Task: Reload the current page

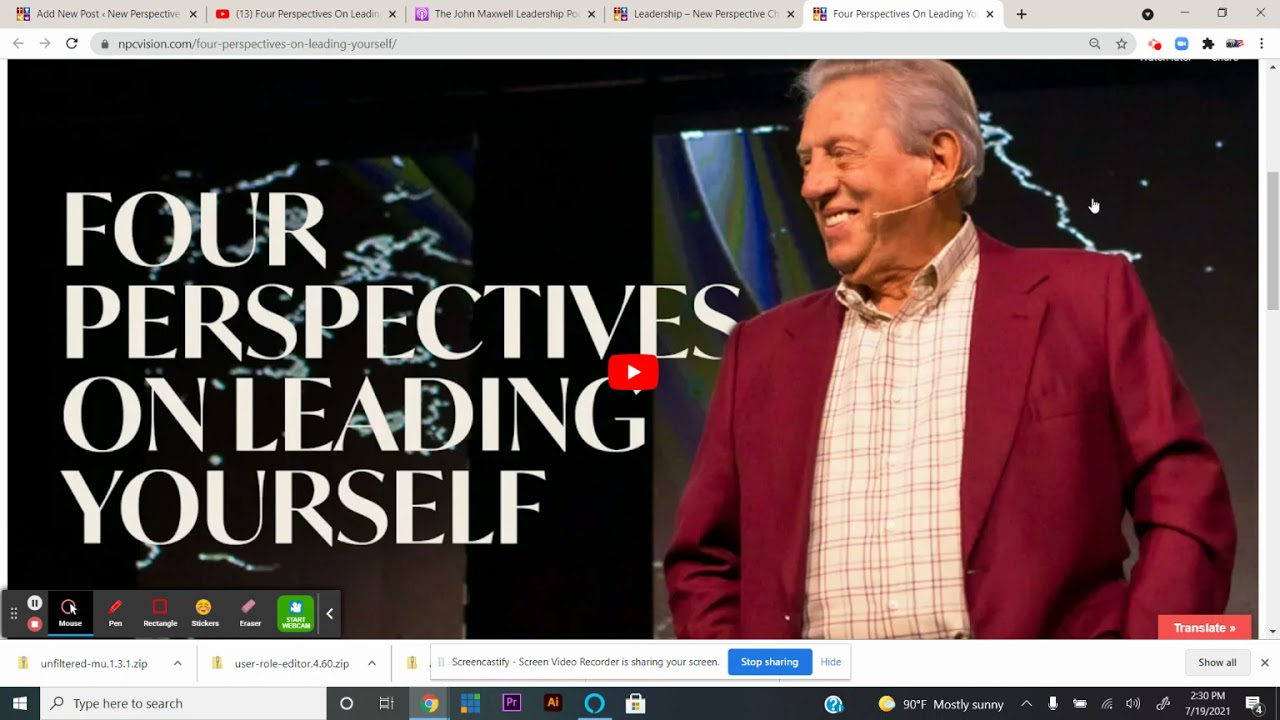Action: coord(72,43)
